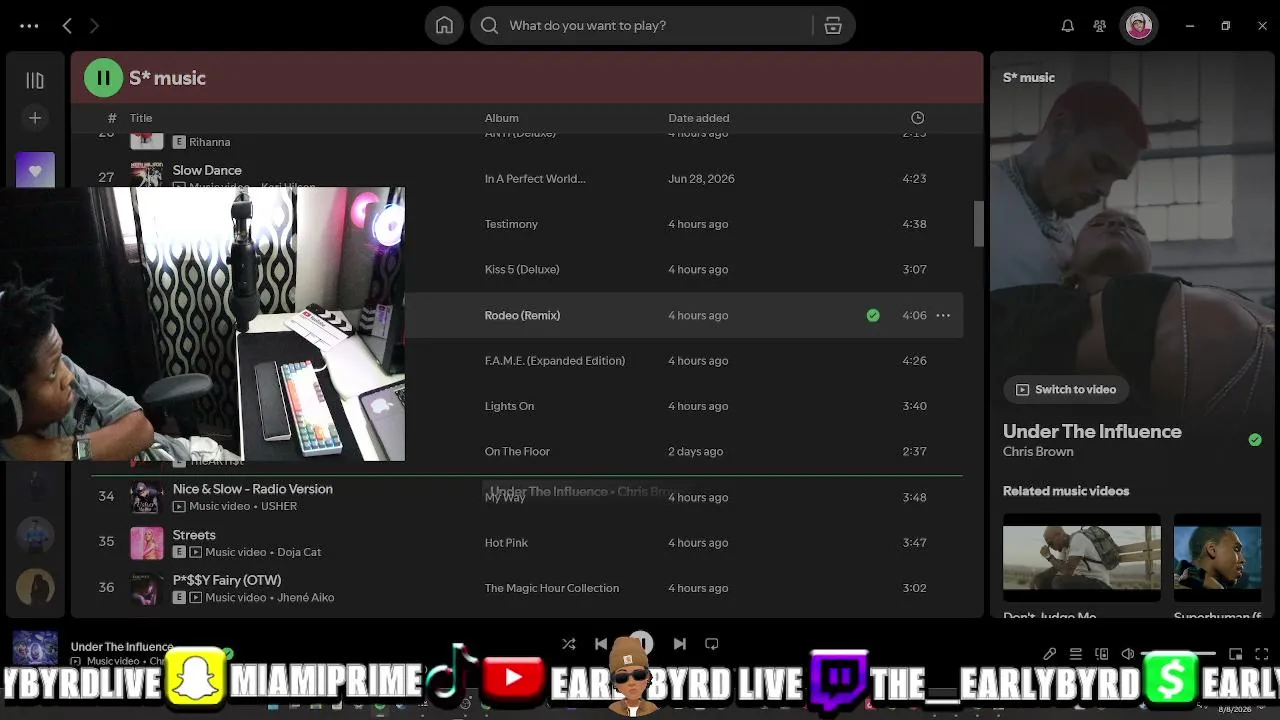The image size is (1280, 720).
Task: Sort tracks by duration clock icon
Action: pyautogui.click(x=918, y=118)
